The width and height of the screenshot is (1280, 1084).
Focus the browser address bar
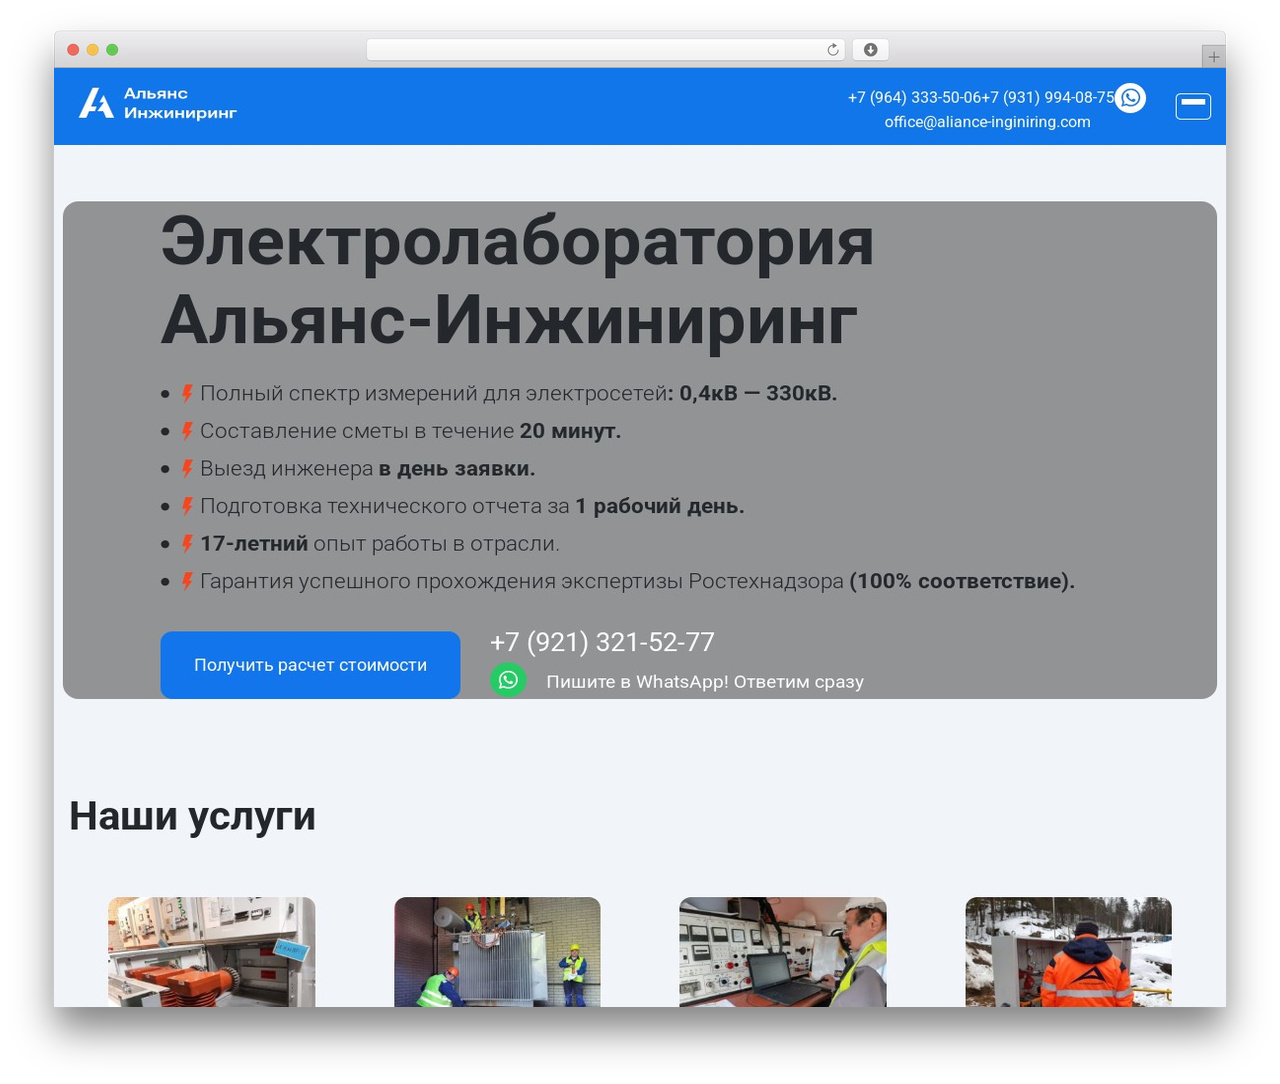coord(605,50)
